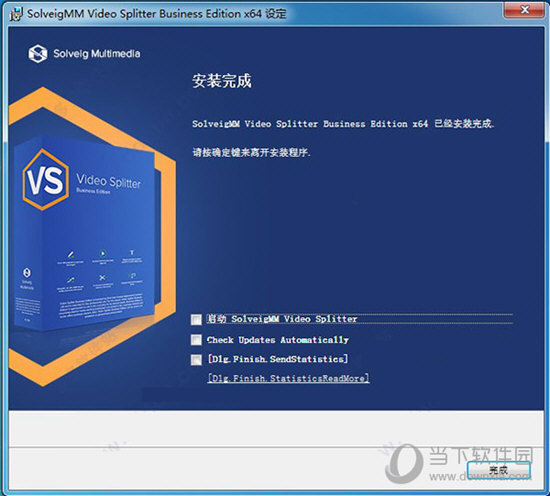
Task: Click the 完成 finish button
Action: click(498, 470)
